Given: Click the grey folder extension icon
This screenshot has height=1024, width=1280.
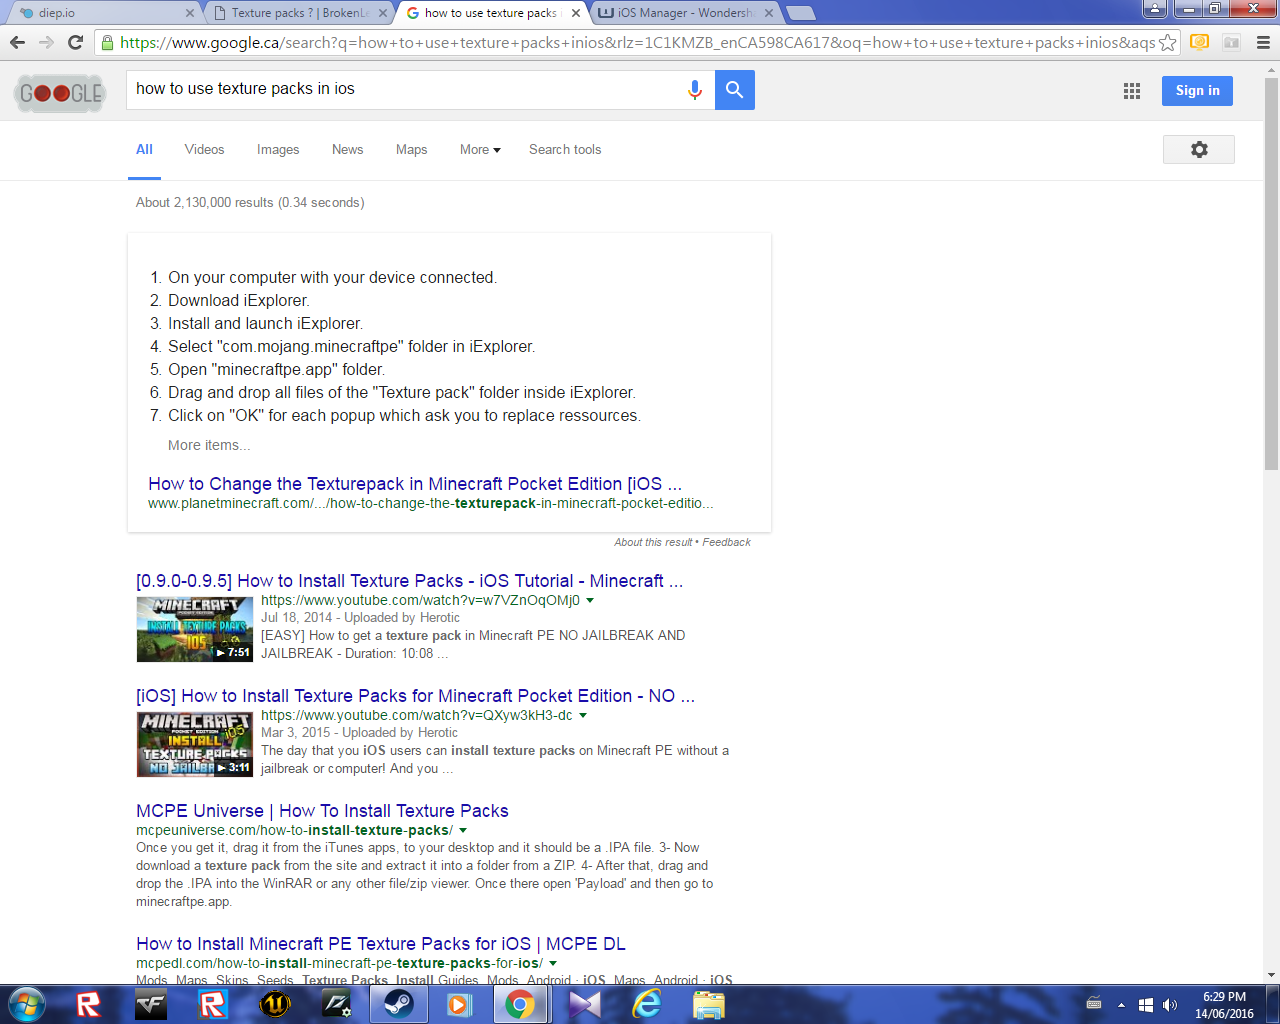Looking at the screenshot, I should [1232, 42].
